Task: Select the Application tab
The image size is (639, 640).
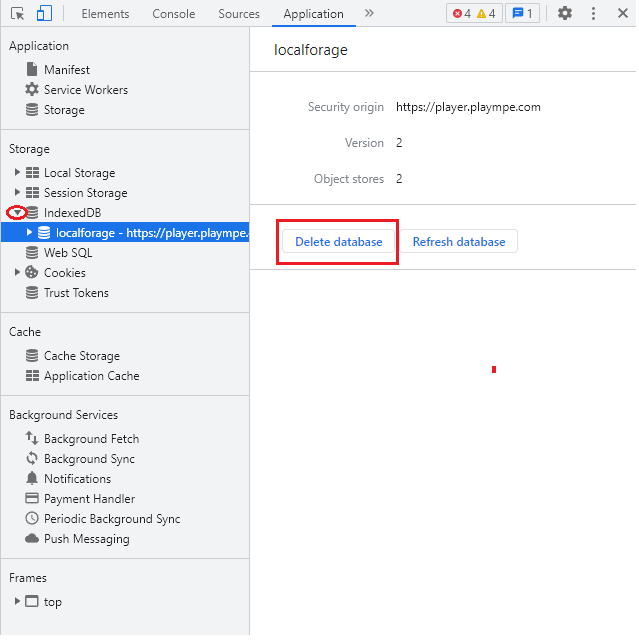Action: click(x=315, y=14)
